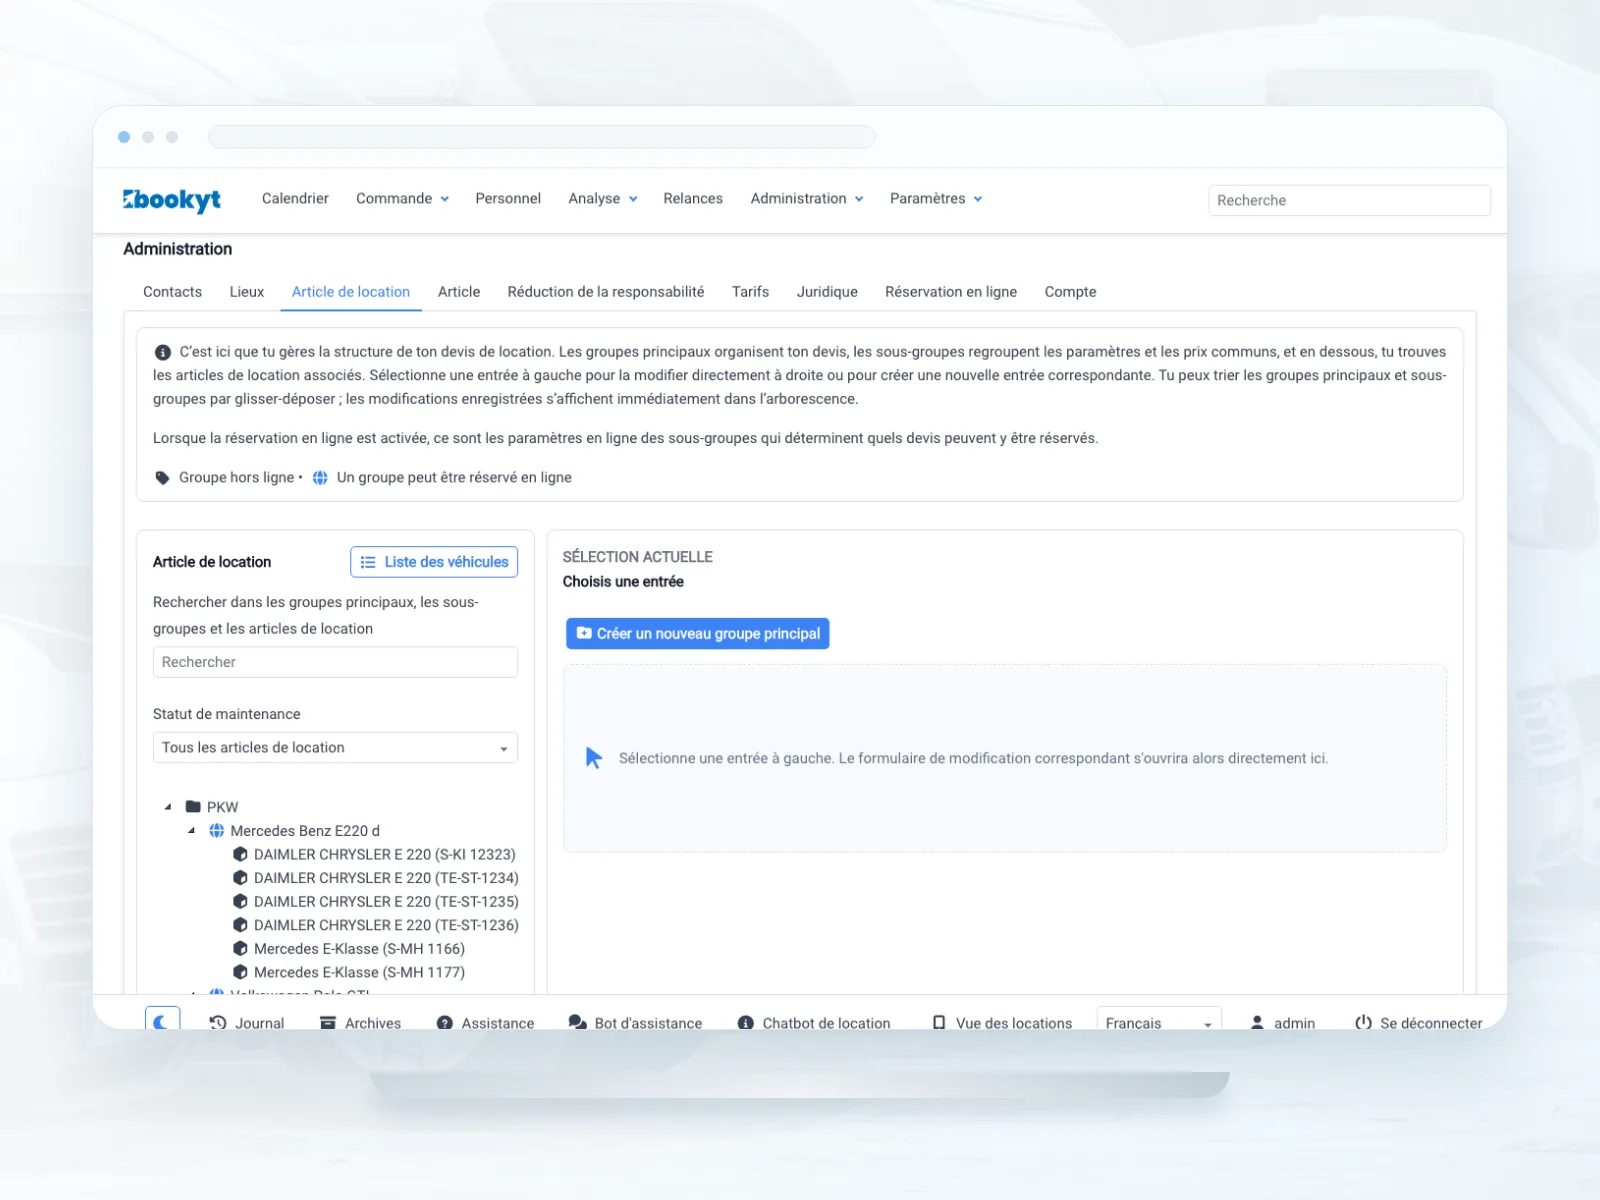This screenshot has width=1600, height=1200.
Task: Click Liste des véhicules button
Action: (x=434, y=562)
